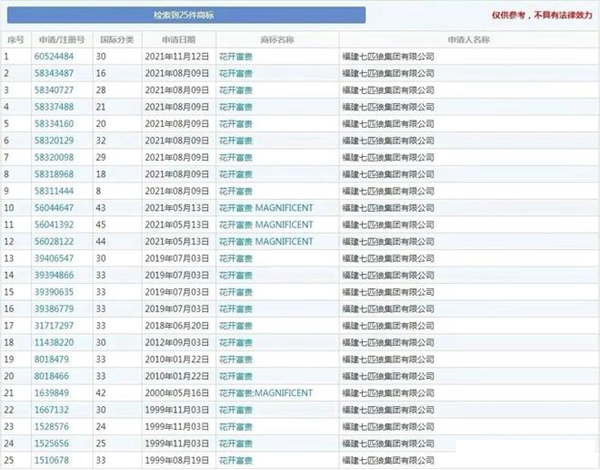Viewport: 600px width, 470px height.
Task: Click 花开富贵 MAGNIFICENT name in row 11
Action: [x=266, y=225]
